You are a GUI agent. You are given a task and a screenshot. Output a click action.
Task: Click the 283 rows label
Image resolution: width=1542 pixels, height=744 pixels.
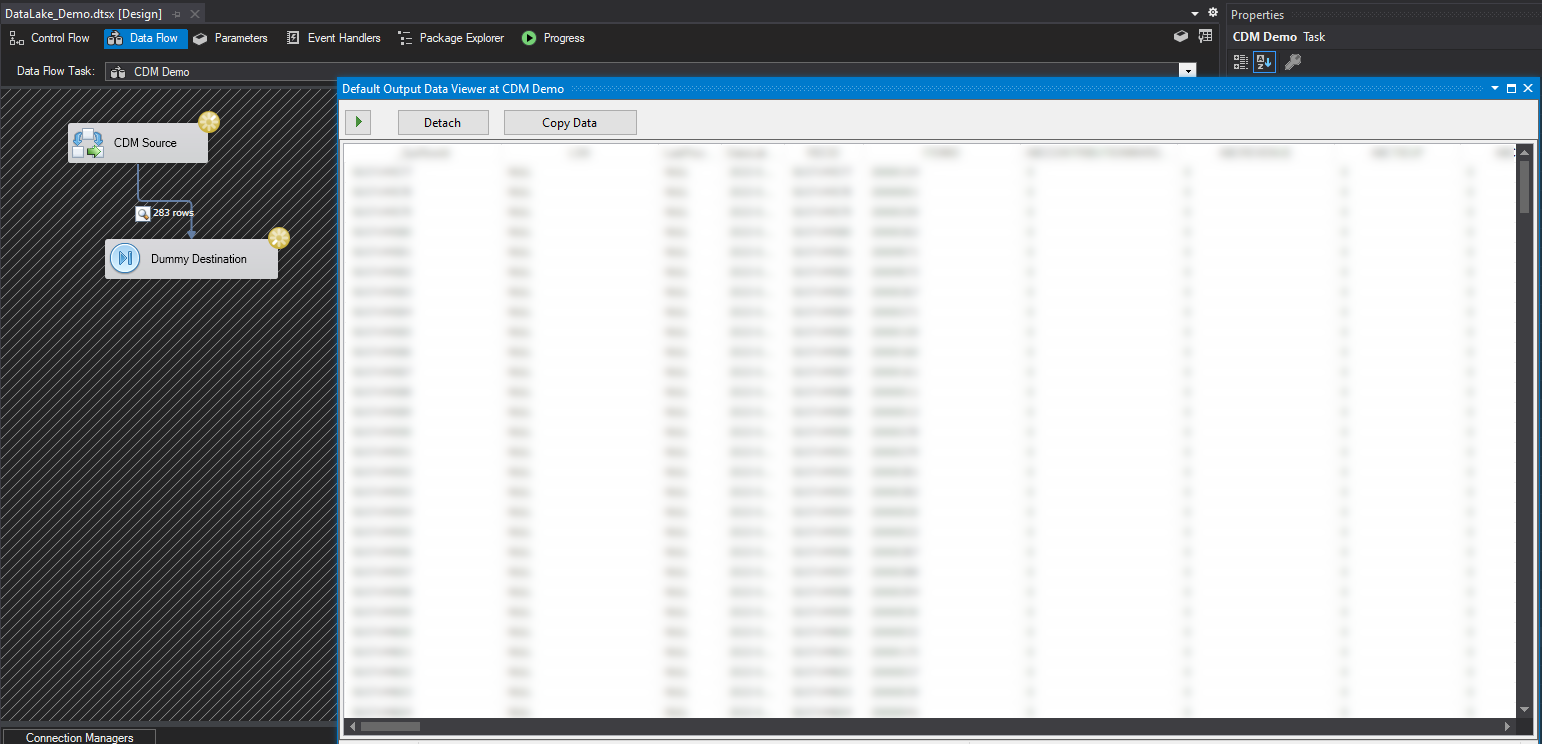point(173,213)
